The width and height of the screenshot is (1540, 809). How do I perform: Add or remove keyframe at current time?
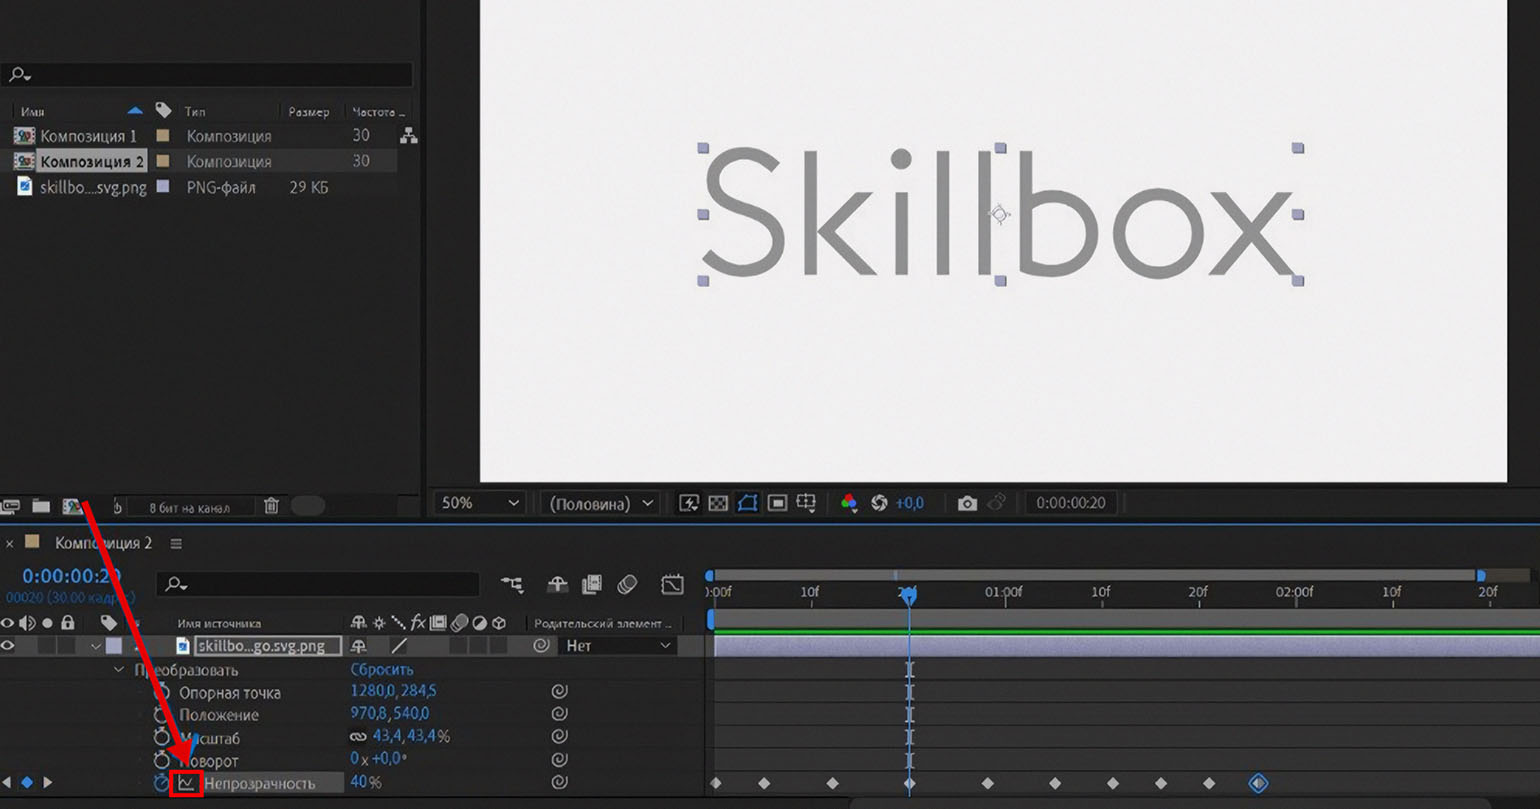coord(27,782)
